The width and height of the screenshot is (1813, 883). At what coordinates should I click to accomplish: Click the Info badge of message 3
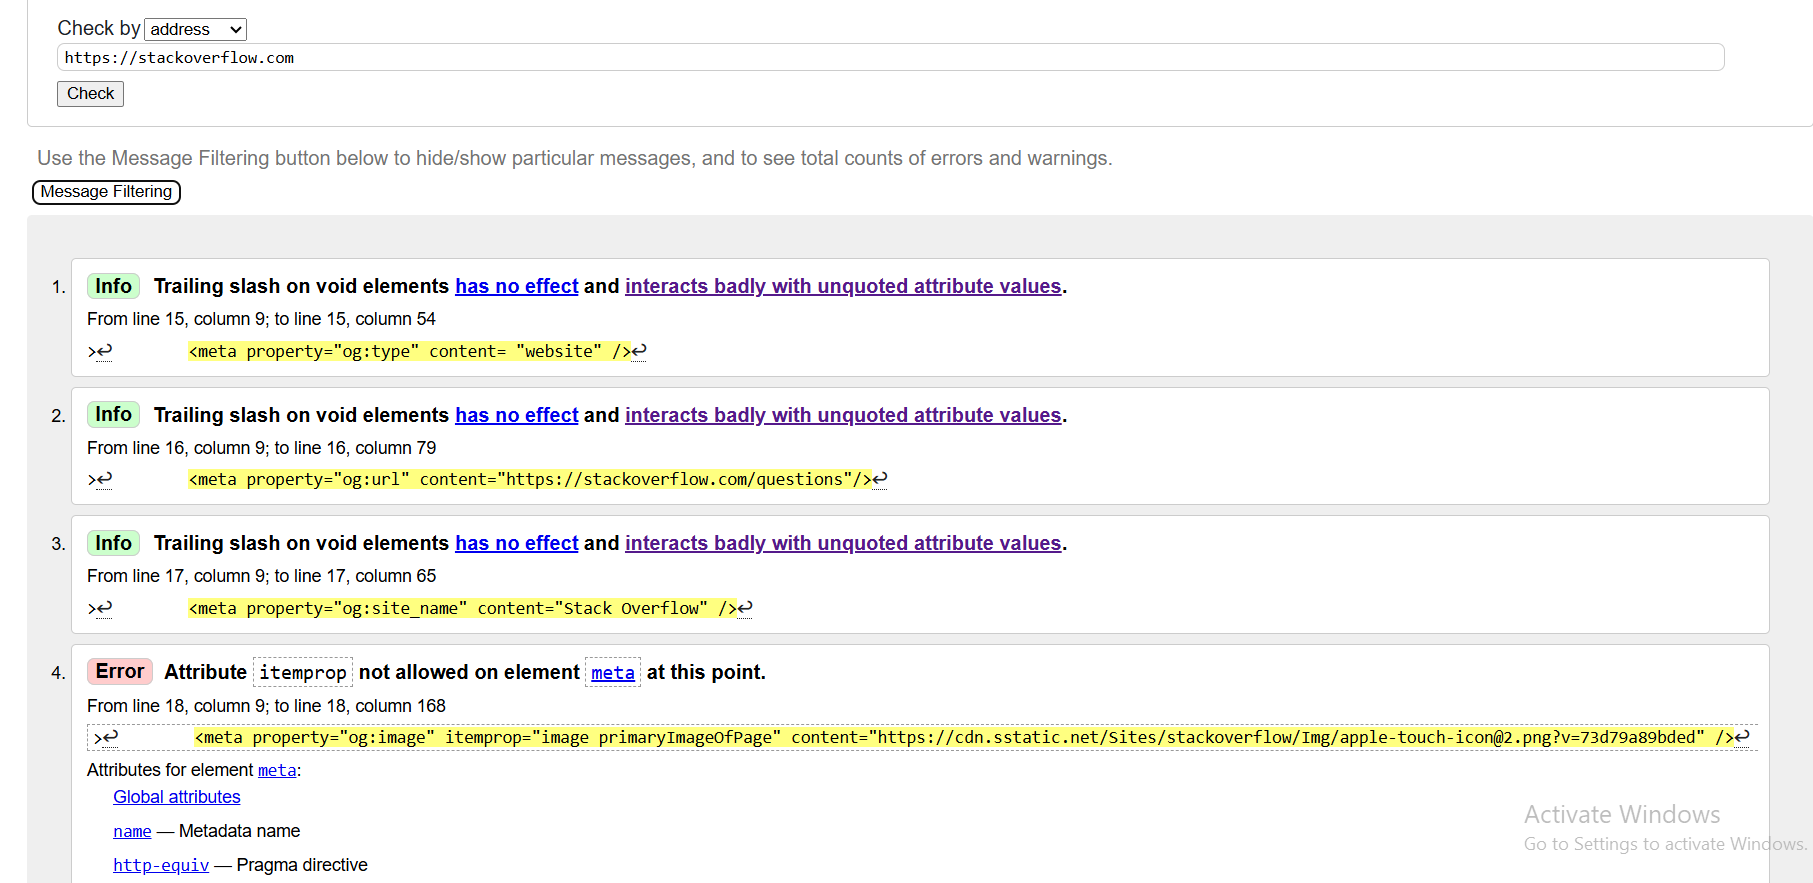(113, 543)
